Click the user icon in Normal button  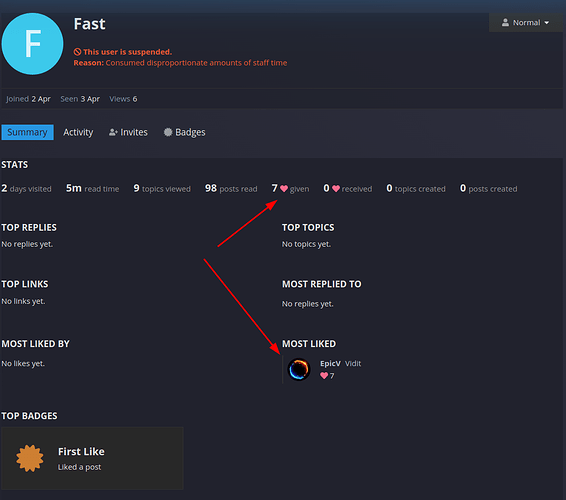505,23
